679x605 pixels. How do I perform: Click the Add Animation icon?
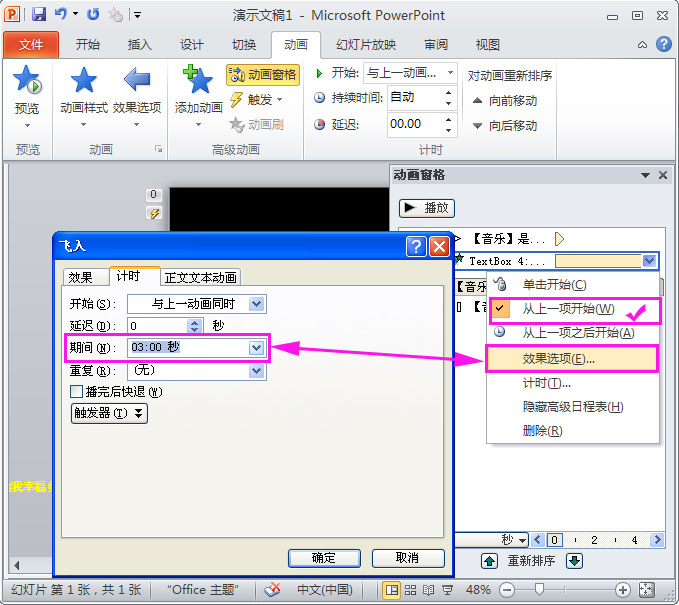pos(198,80)
